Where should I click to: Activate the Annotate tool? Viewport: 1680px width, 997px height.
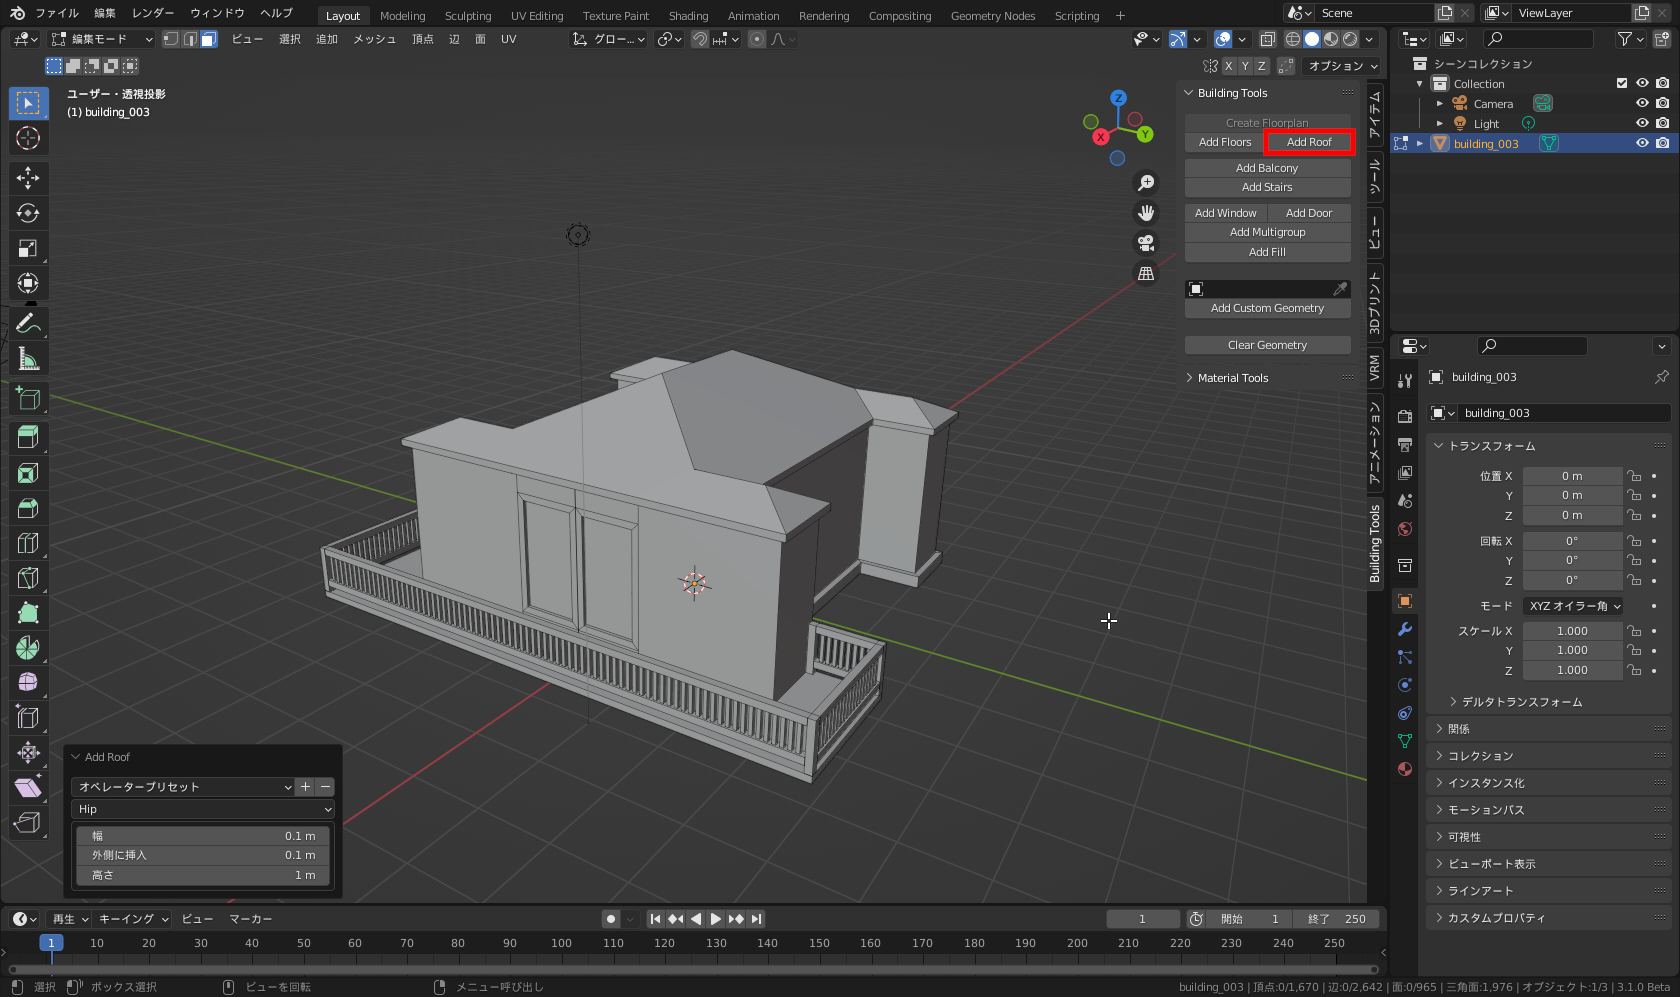click(x=27, y=322)
